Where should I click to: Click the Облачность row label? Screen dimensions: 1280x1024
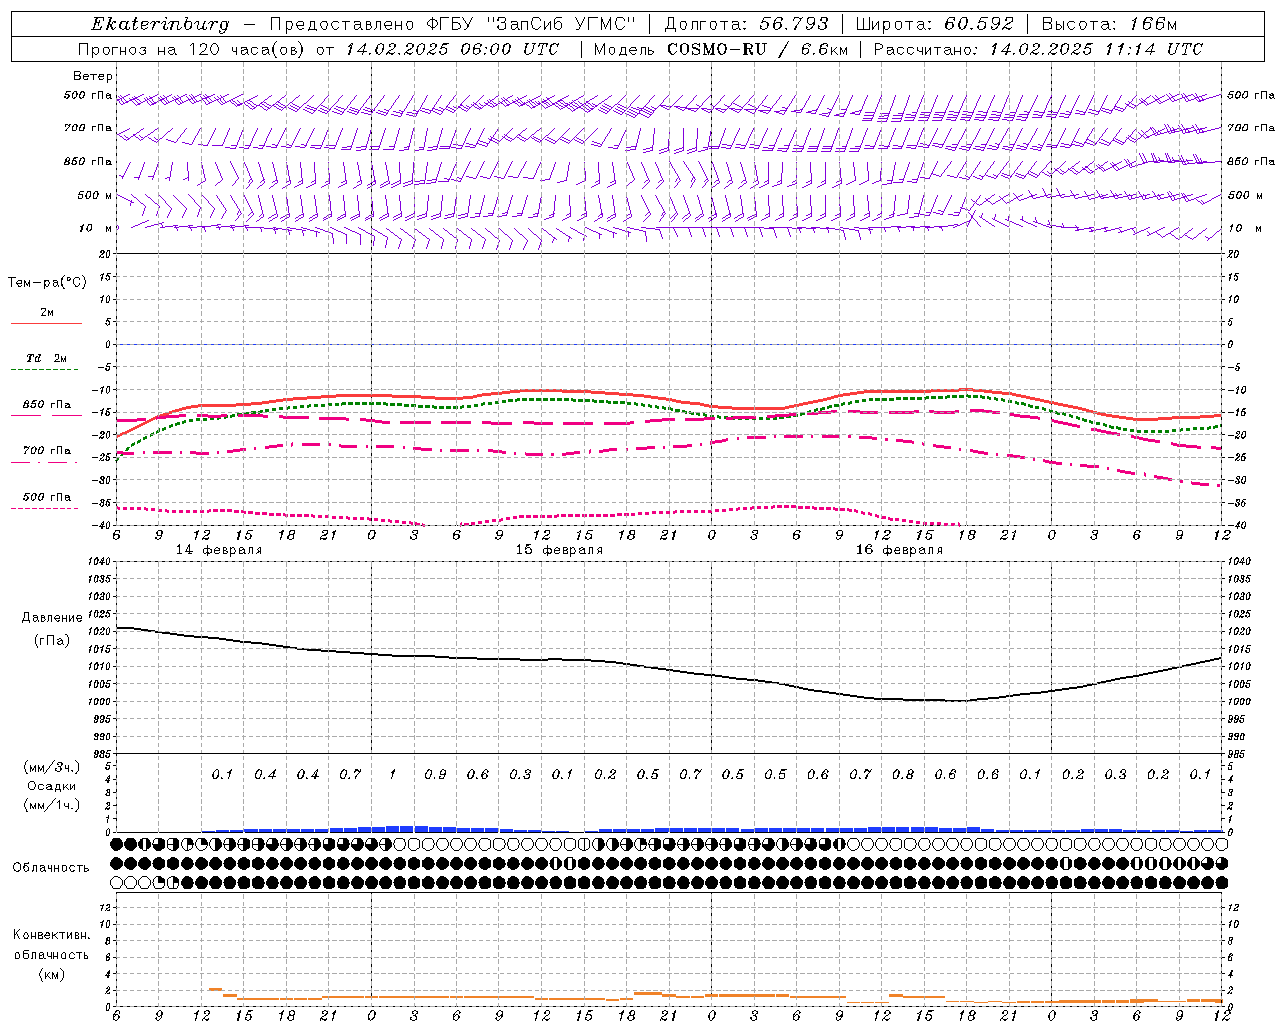pos(51,868)
